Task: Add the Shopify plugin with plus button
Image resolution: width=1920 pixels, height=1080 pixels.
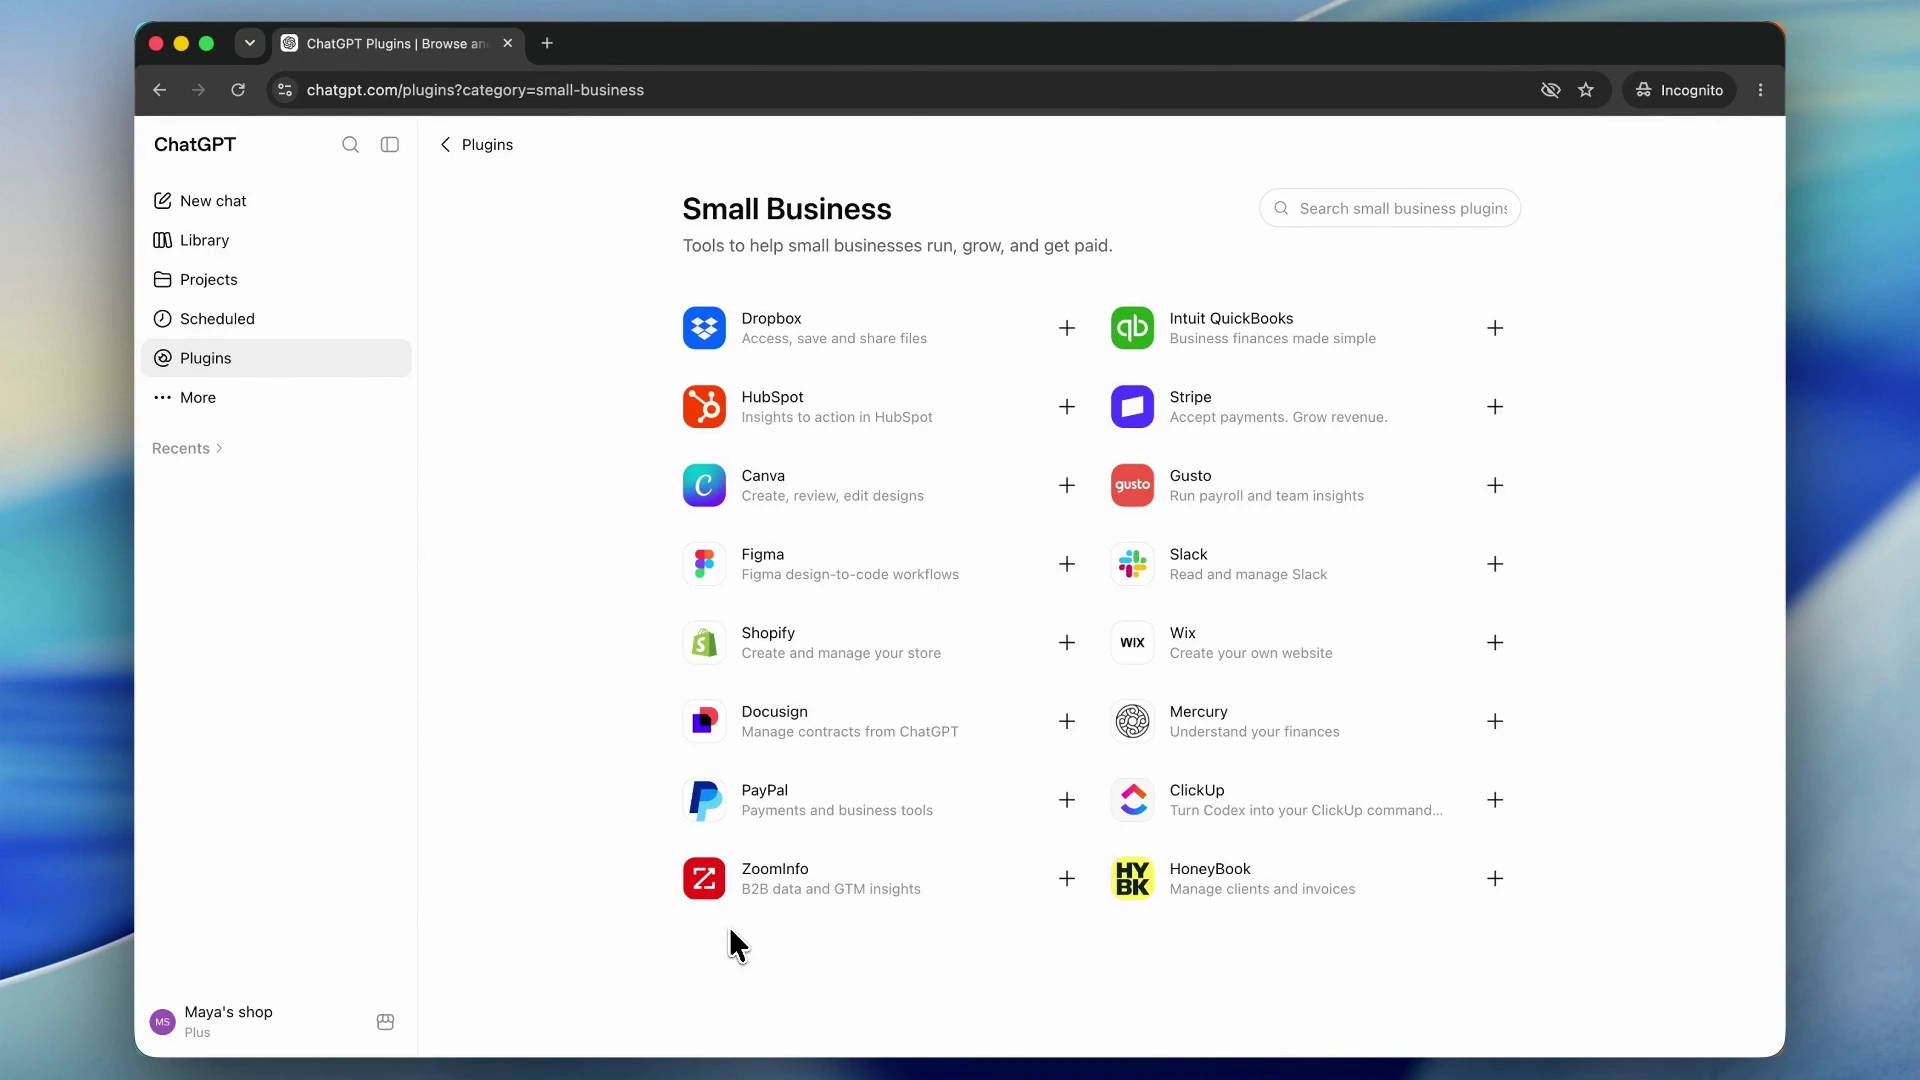Action: [x=1067, y=643]
